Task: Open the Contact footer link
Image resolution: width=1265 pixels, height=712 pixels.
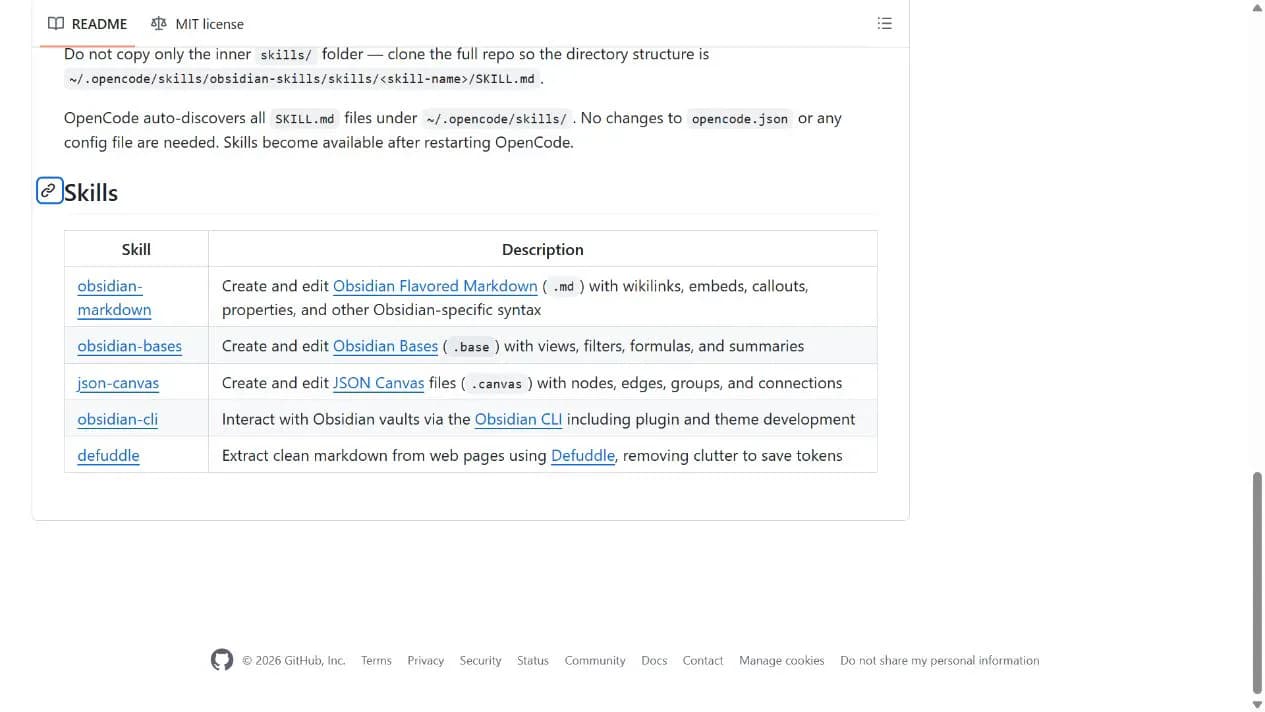Action: (703, 660)
